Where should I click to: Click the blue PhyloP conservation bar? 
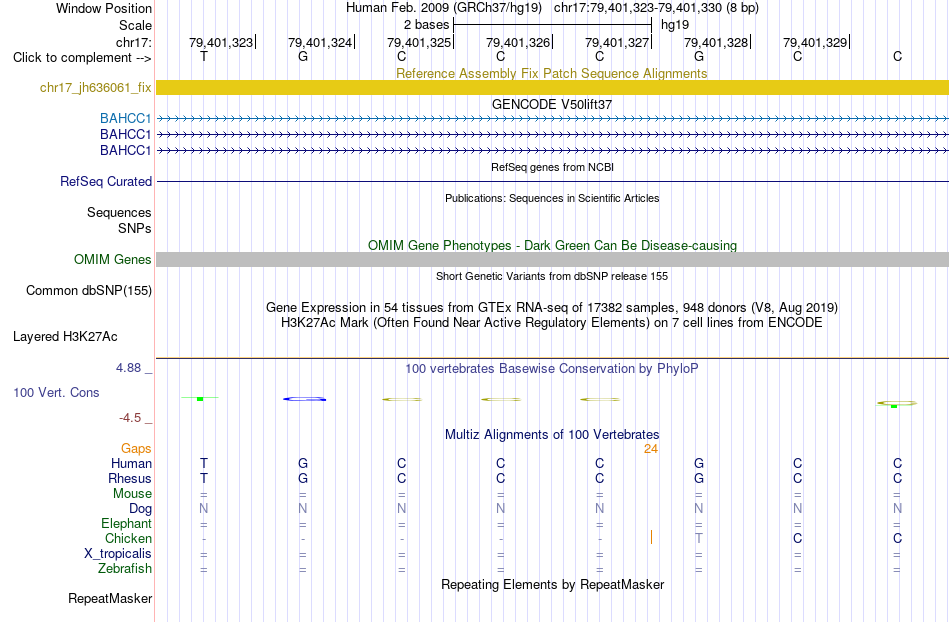pos(304,399)
